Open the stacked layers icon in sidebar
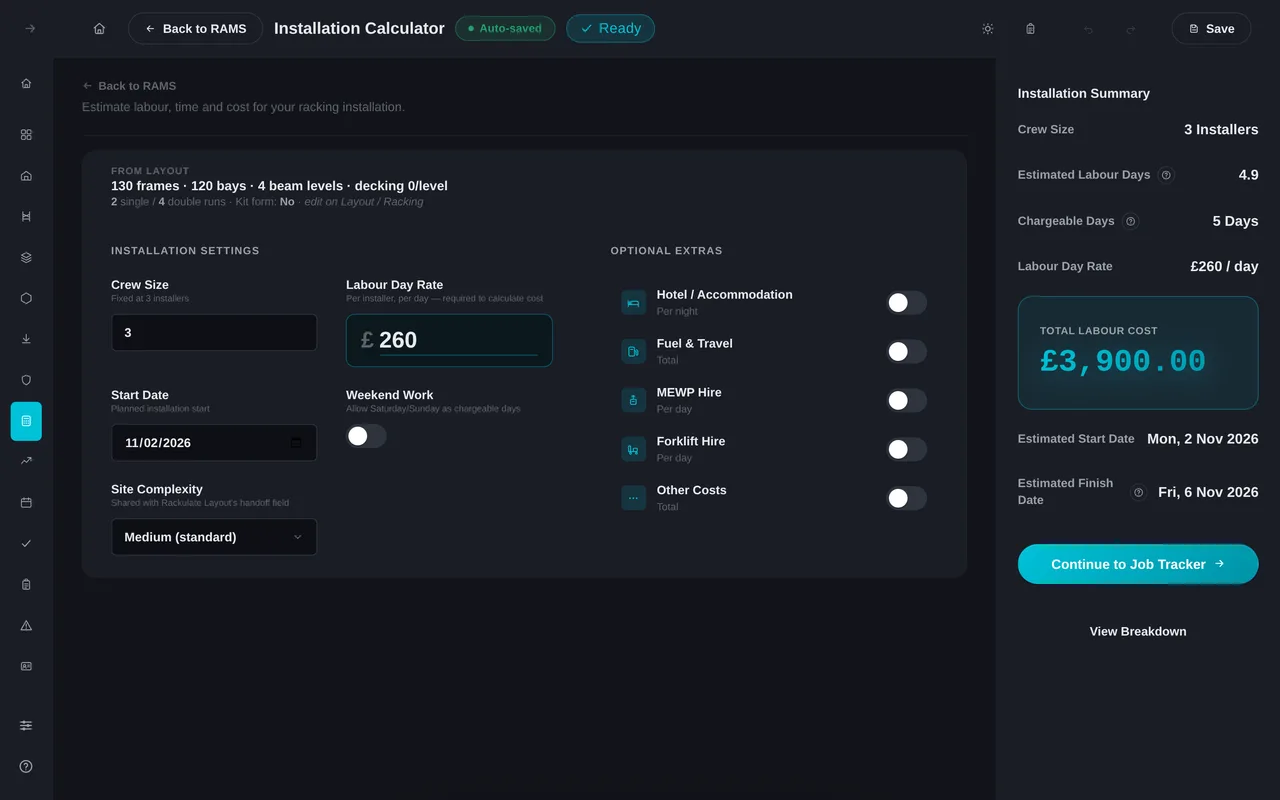 pos(26,257)
